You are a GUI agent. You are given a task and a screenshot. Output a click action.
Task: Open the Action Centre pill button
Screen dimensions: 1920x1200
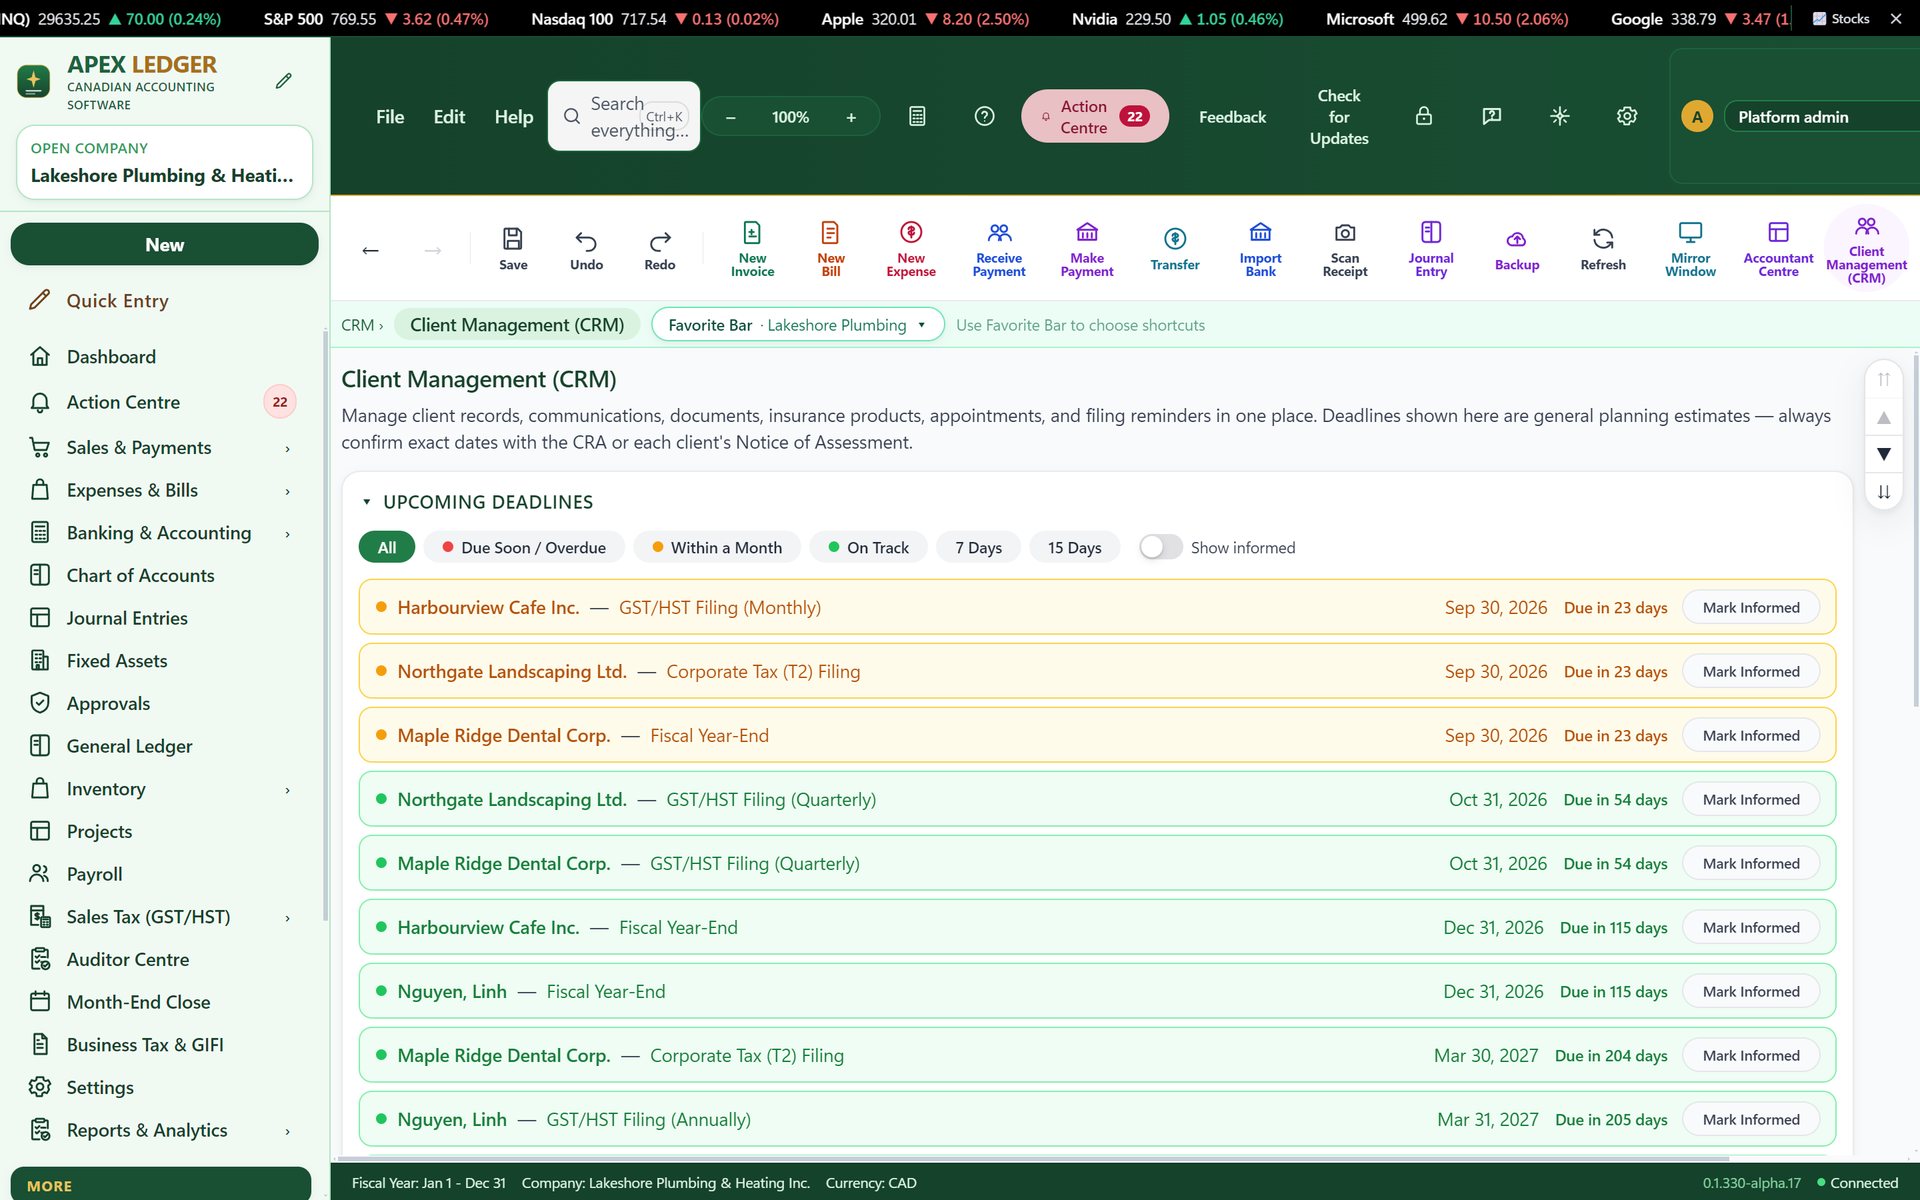tap(1095, 116)
